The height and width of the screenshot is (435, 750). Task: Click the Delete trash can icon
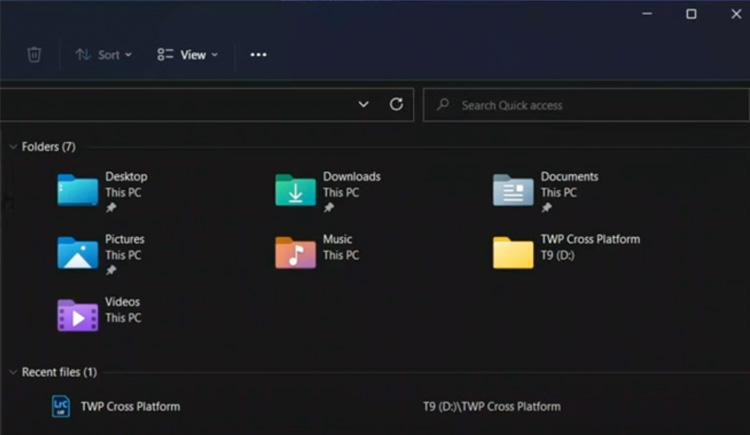34,55
